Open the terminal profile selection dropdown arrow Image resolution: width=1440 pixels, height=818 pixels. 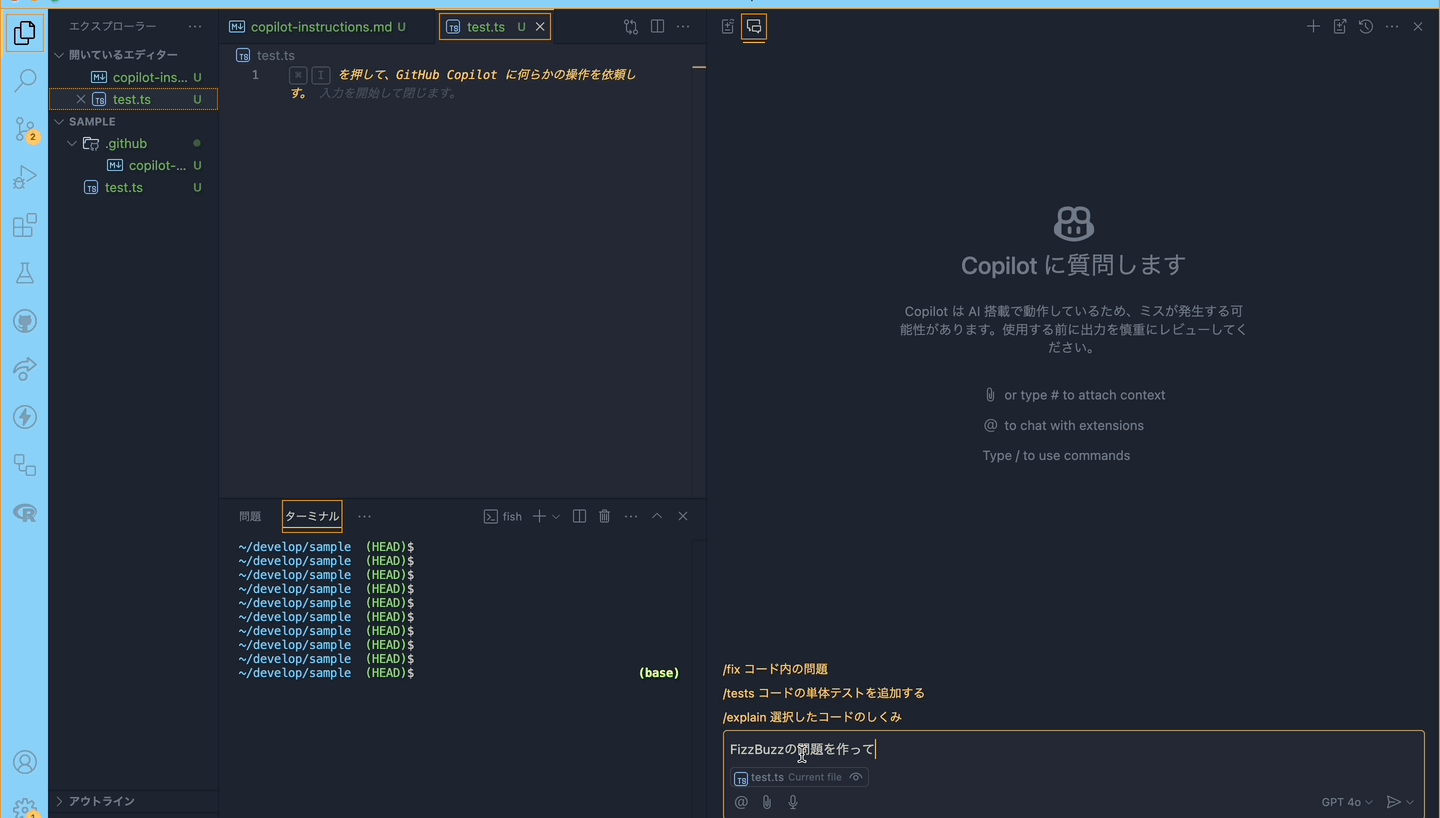(x=556, y=516)
